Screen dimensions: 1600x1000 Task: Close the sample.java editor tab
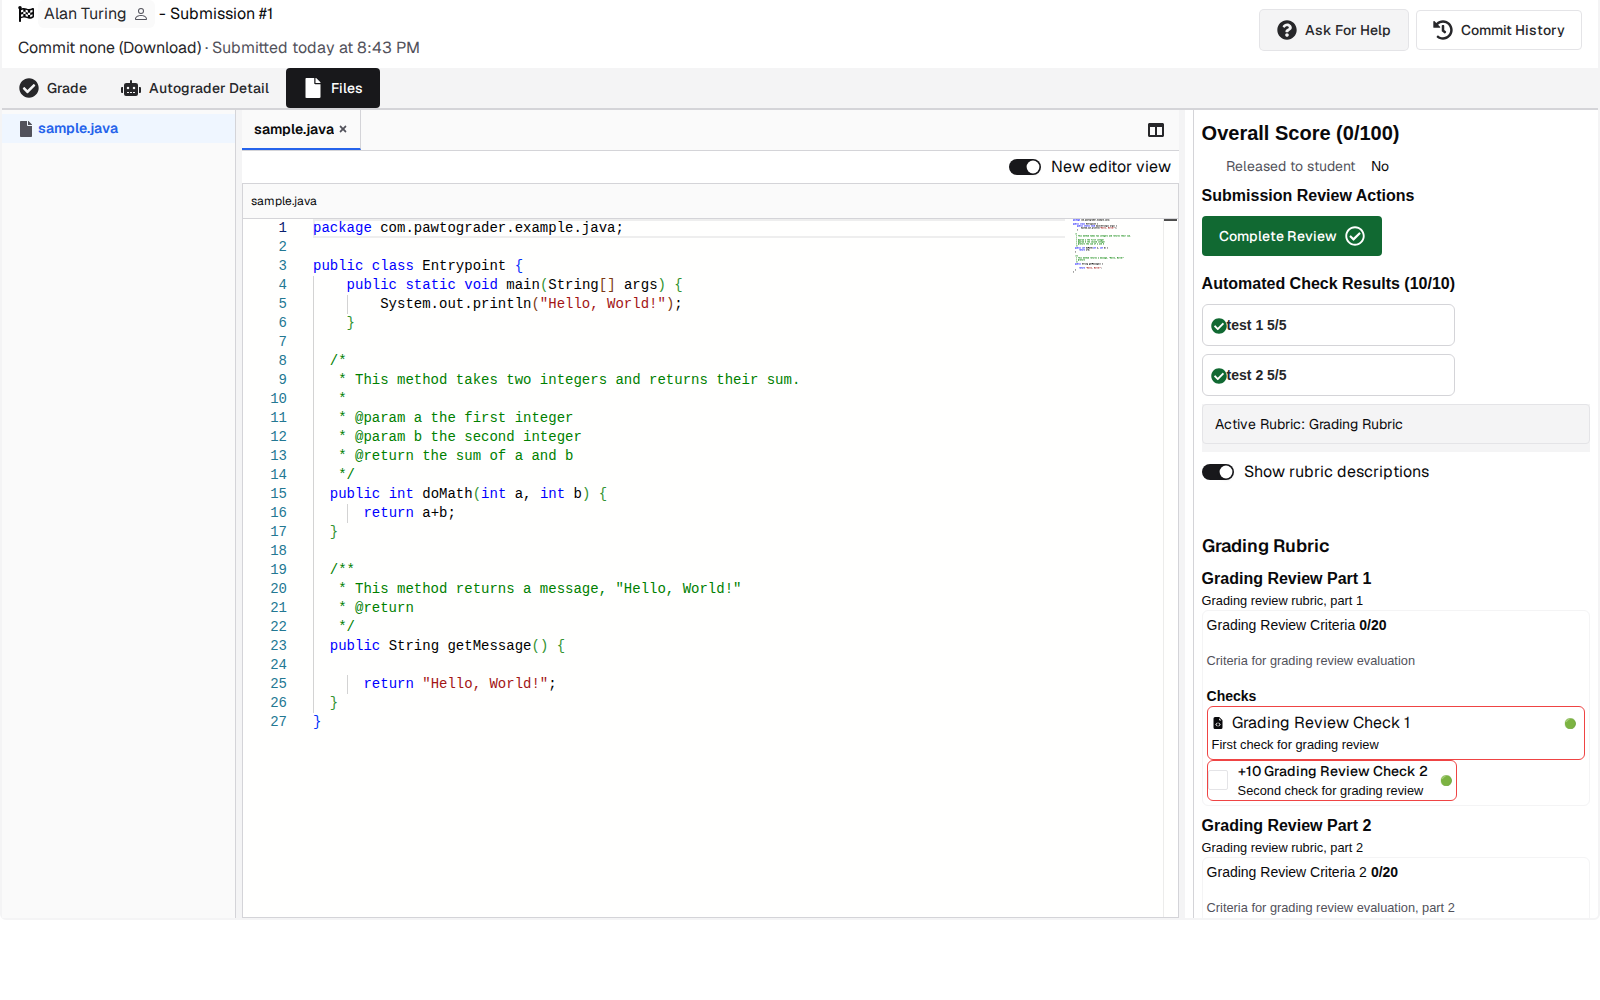pyautogui.click(x=343, y=129)
